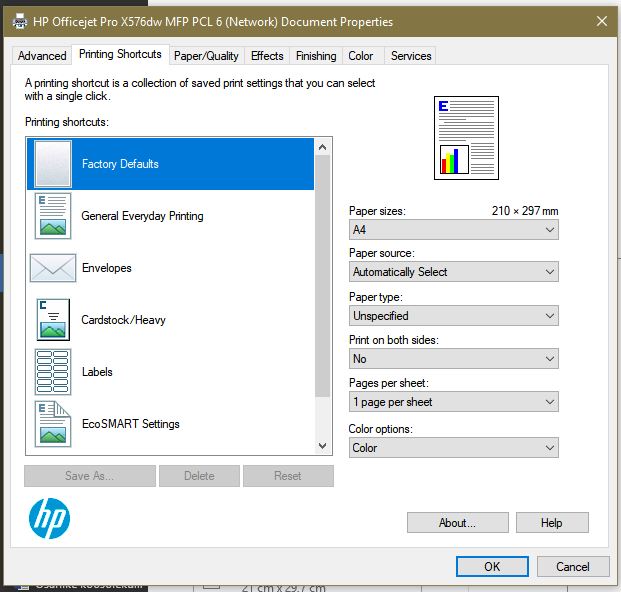Click the General Everyday Printing page icon
This screenshot has width=621, height=592.
click(x=53, y=216)
